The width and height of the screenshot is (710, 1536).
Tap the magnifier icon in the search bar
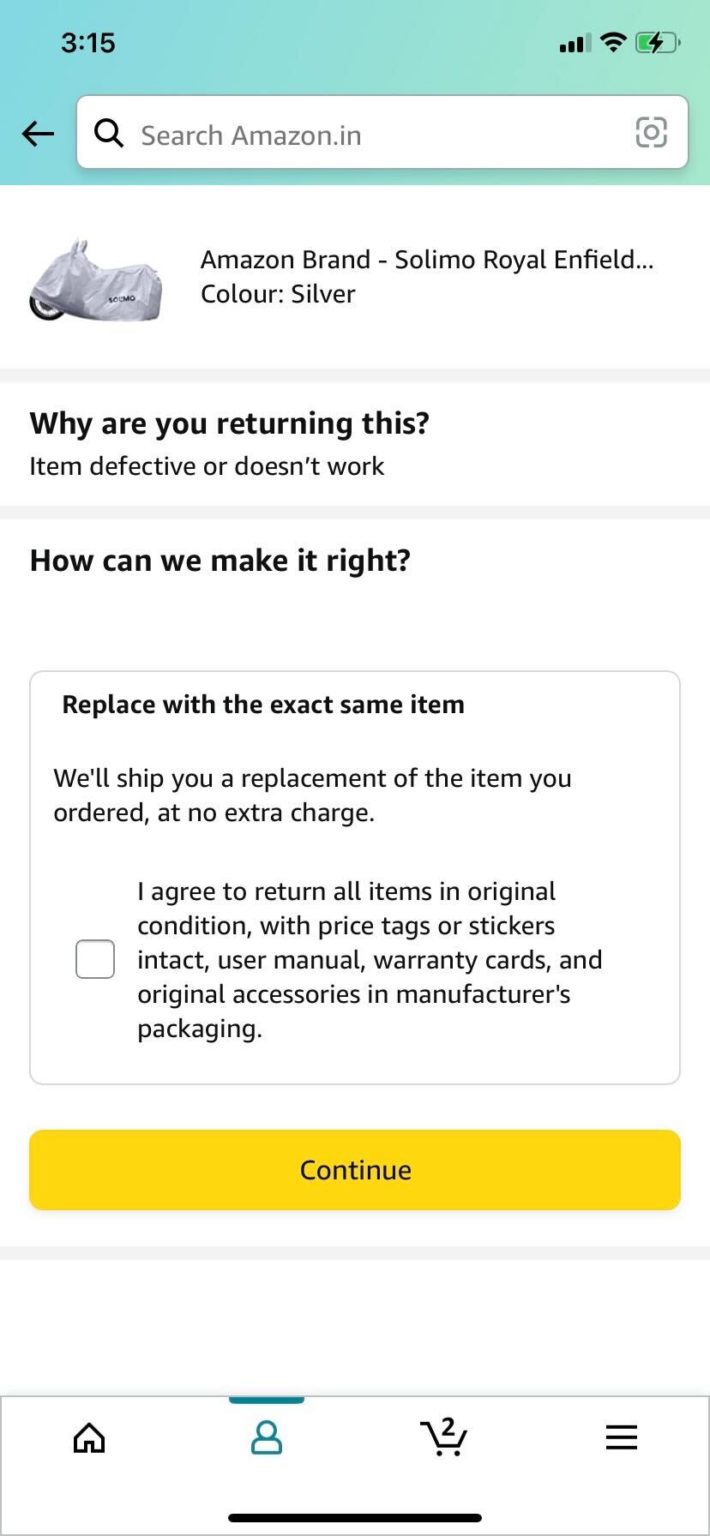(x=109, y=133)
